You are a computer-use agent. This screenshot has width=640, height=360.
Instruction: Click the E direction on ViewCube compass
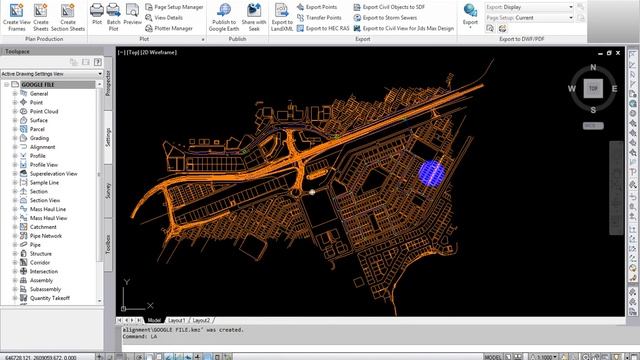pyautogui.click(x=614, y=89)
